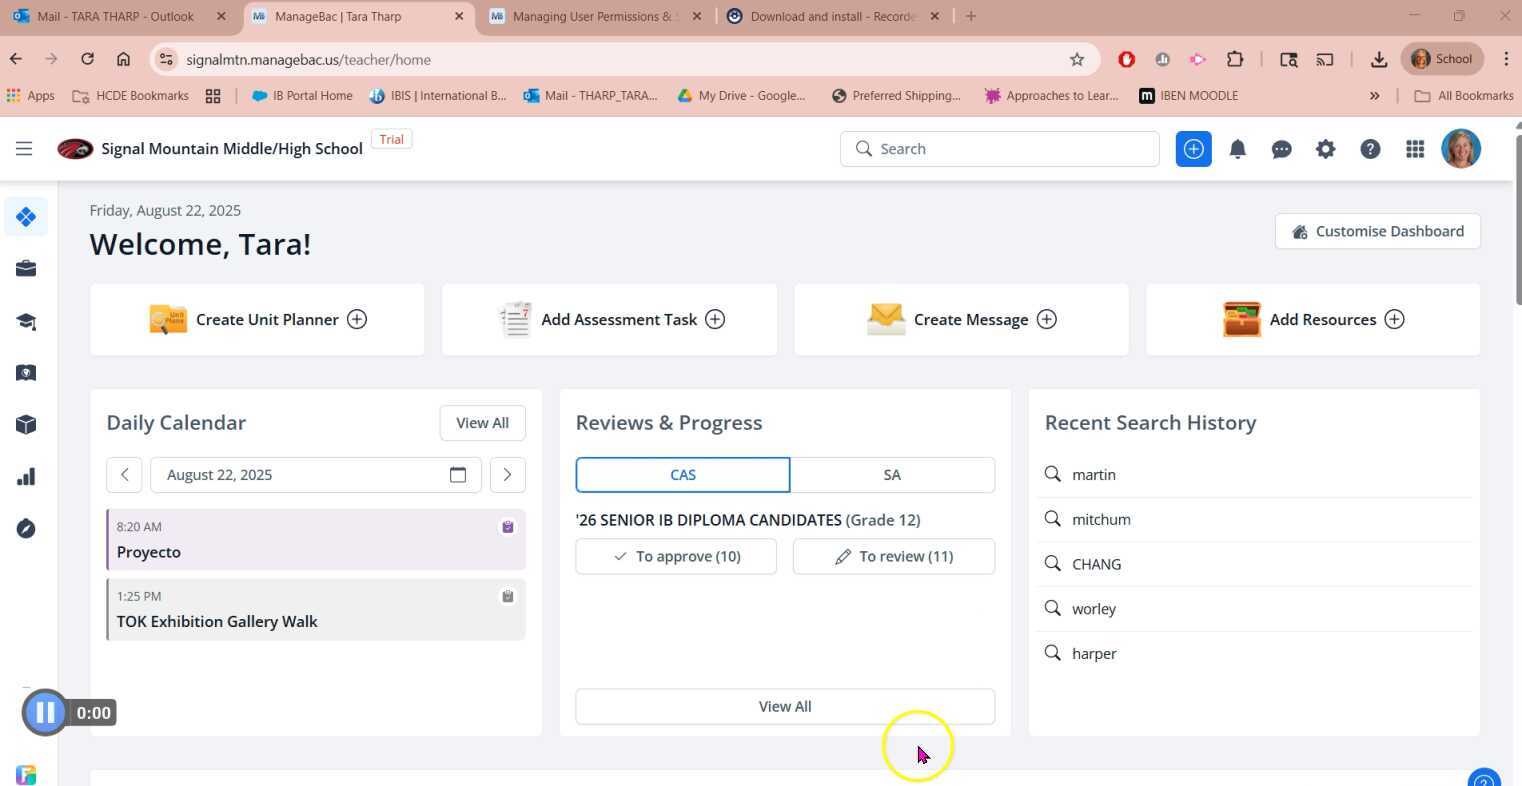The height and width of the screenshot is (786, 1522).
Task: Open the messages chat bubble icon
Action: [1281, 149]
